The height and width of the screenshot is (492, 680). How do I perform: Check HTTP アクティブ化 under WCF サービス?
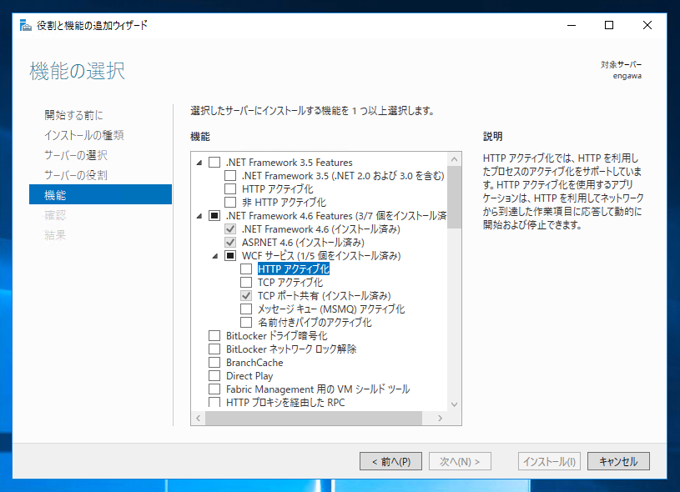(x=246, y=269)
